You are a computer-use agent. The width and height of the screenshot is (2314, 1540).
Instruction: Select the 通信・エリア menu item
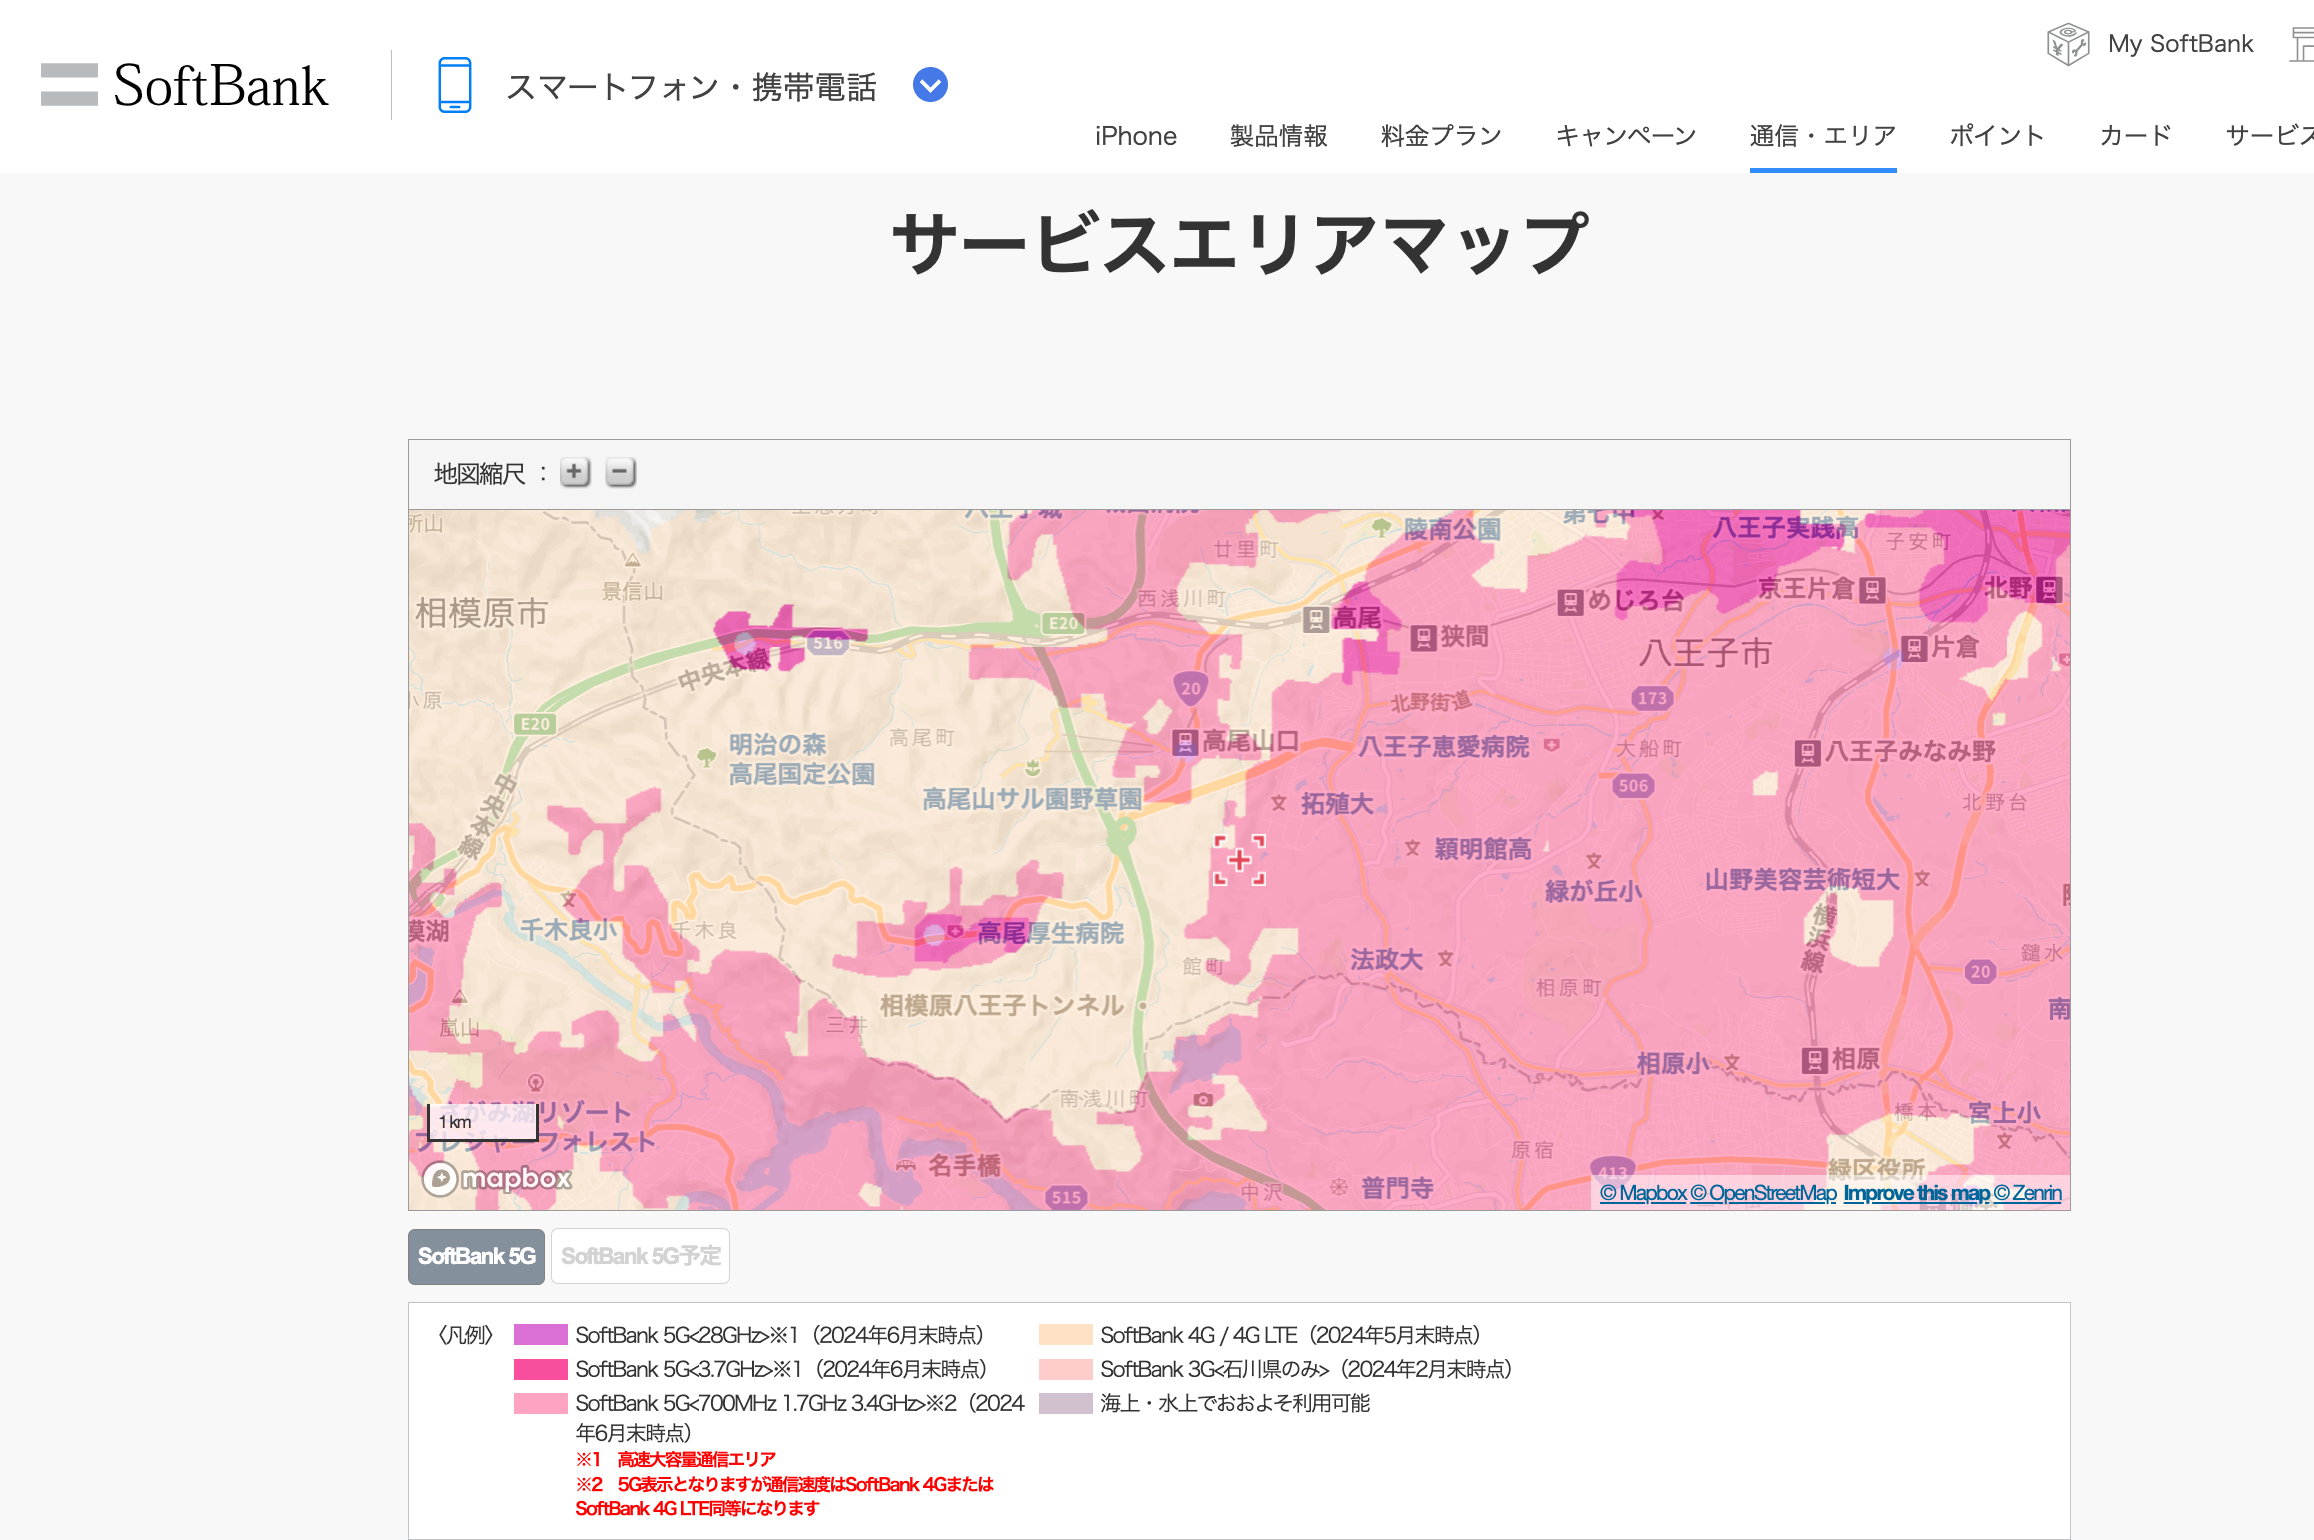tap(1823, 136)
